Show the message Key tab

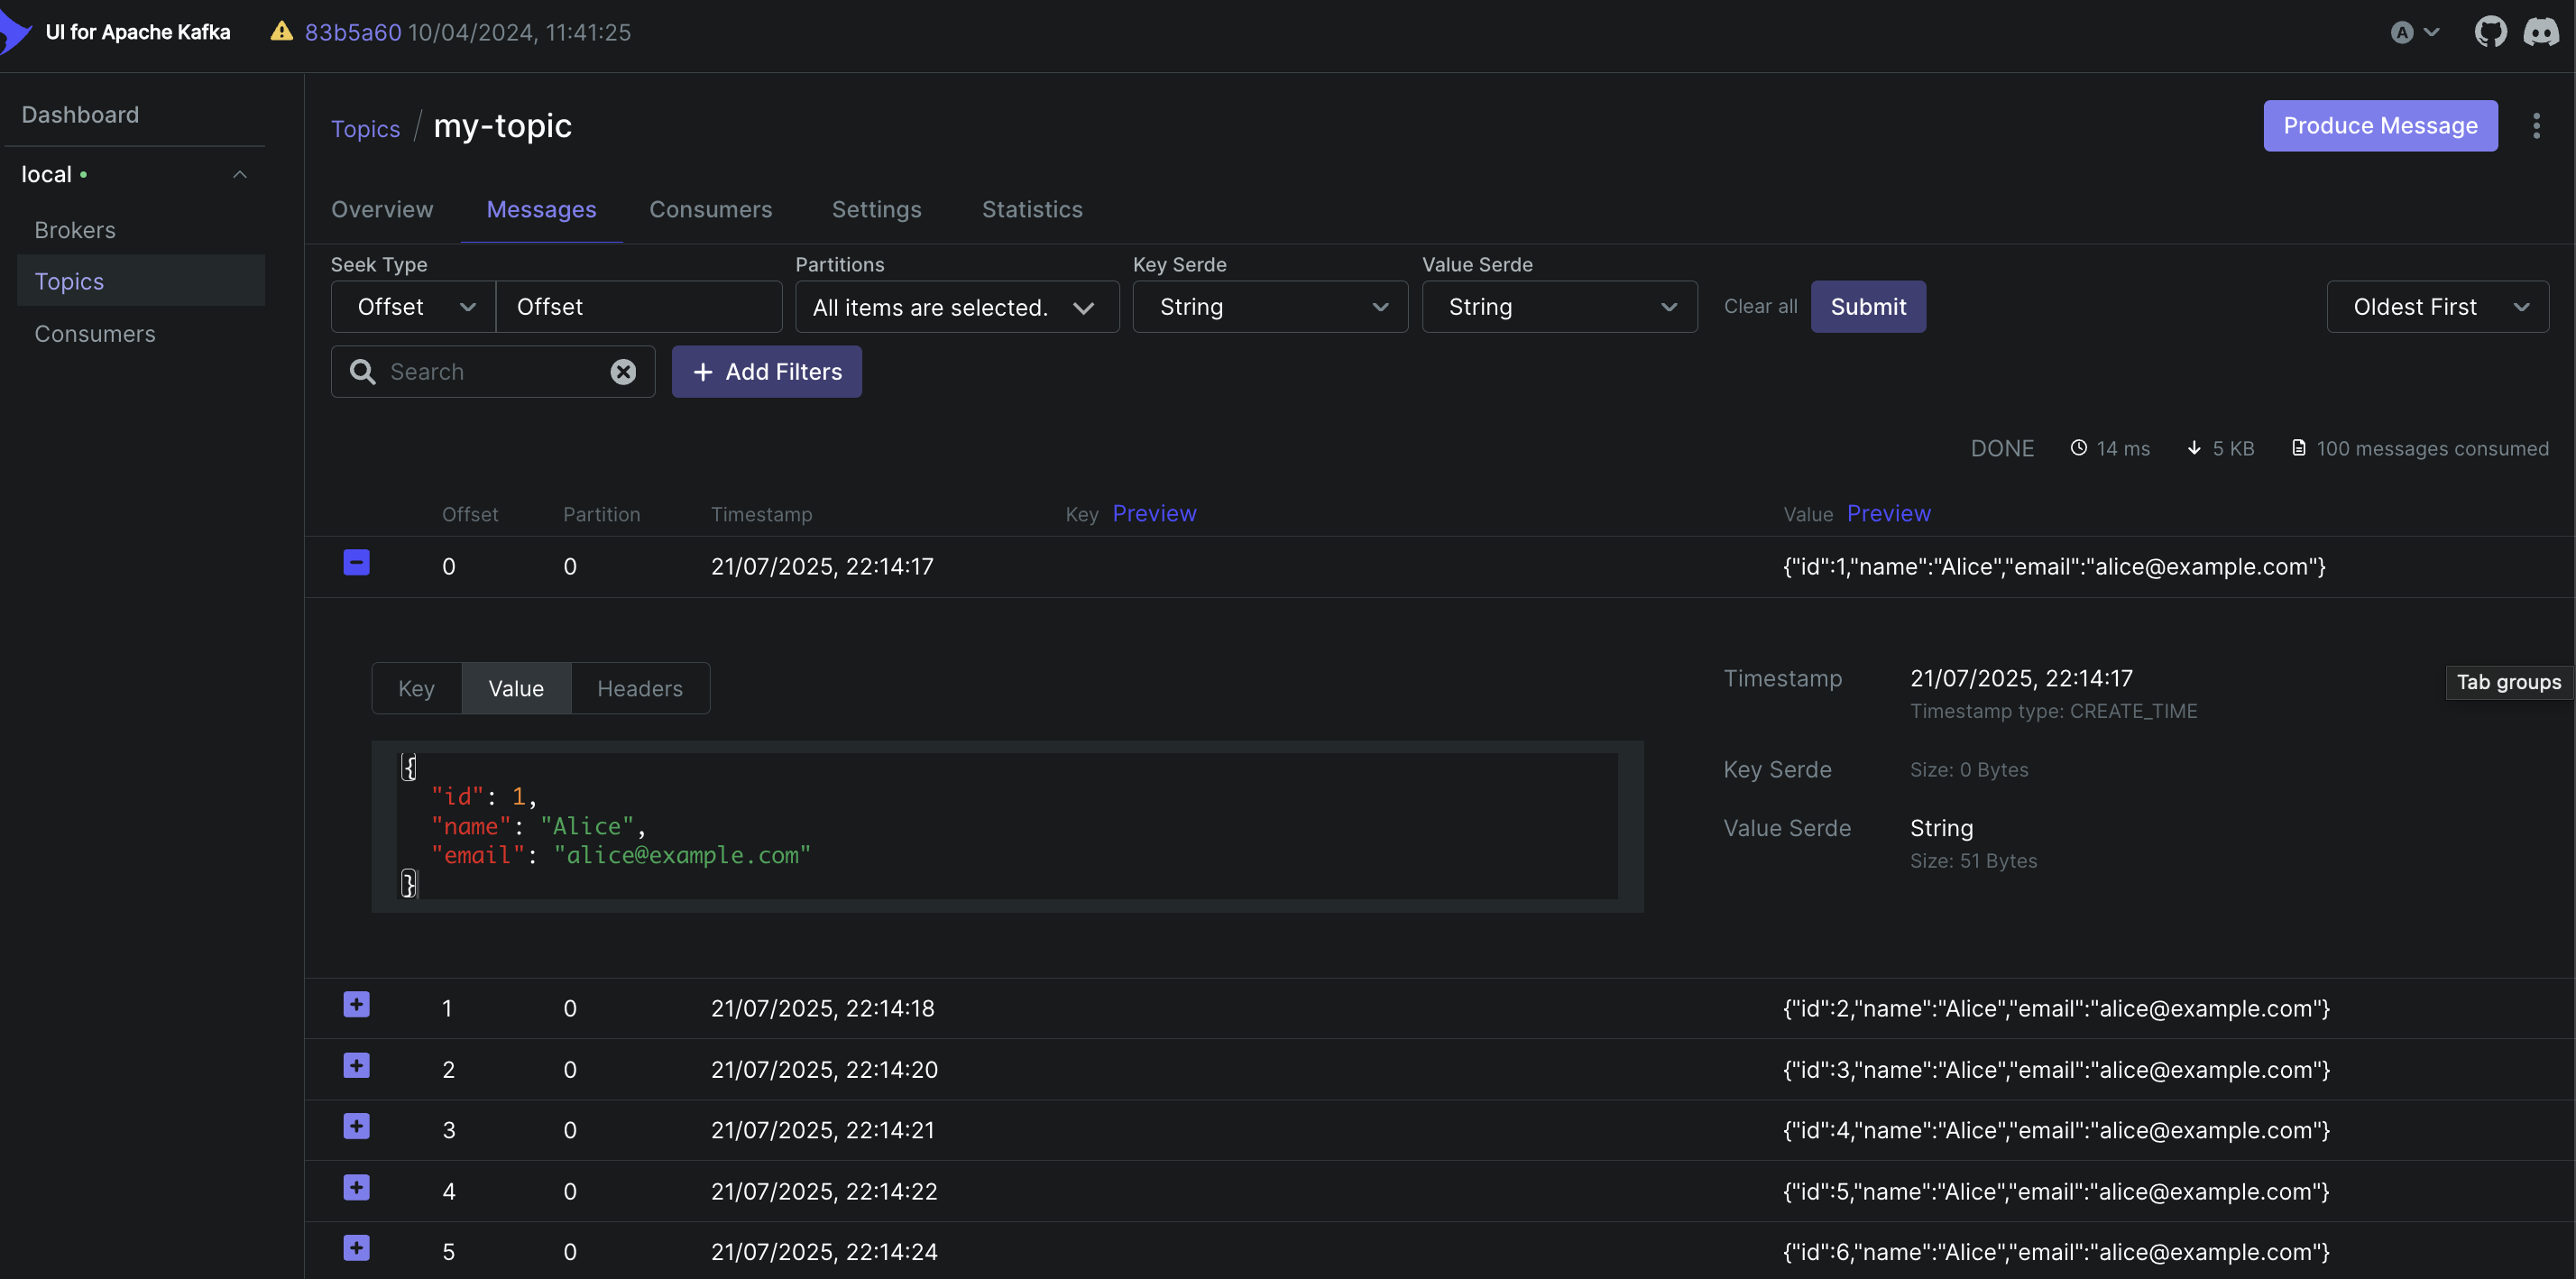point(416,689)
